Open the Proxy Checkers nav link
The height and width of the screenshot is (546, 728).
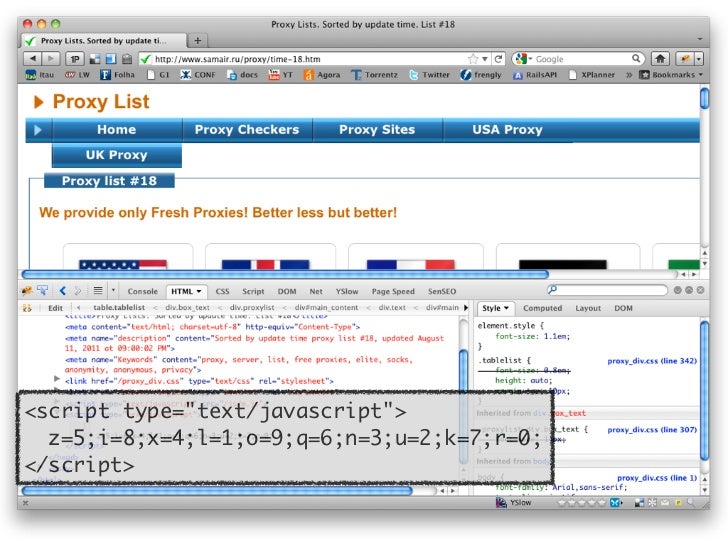pyautogui.click(x=247, y=130)
